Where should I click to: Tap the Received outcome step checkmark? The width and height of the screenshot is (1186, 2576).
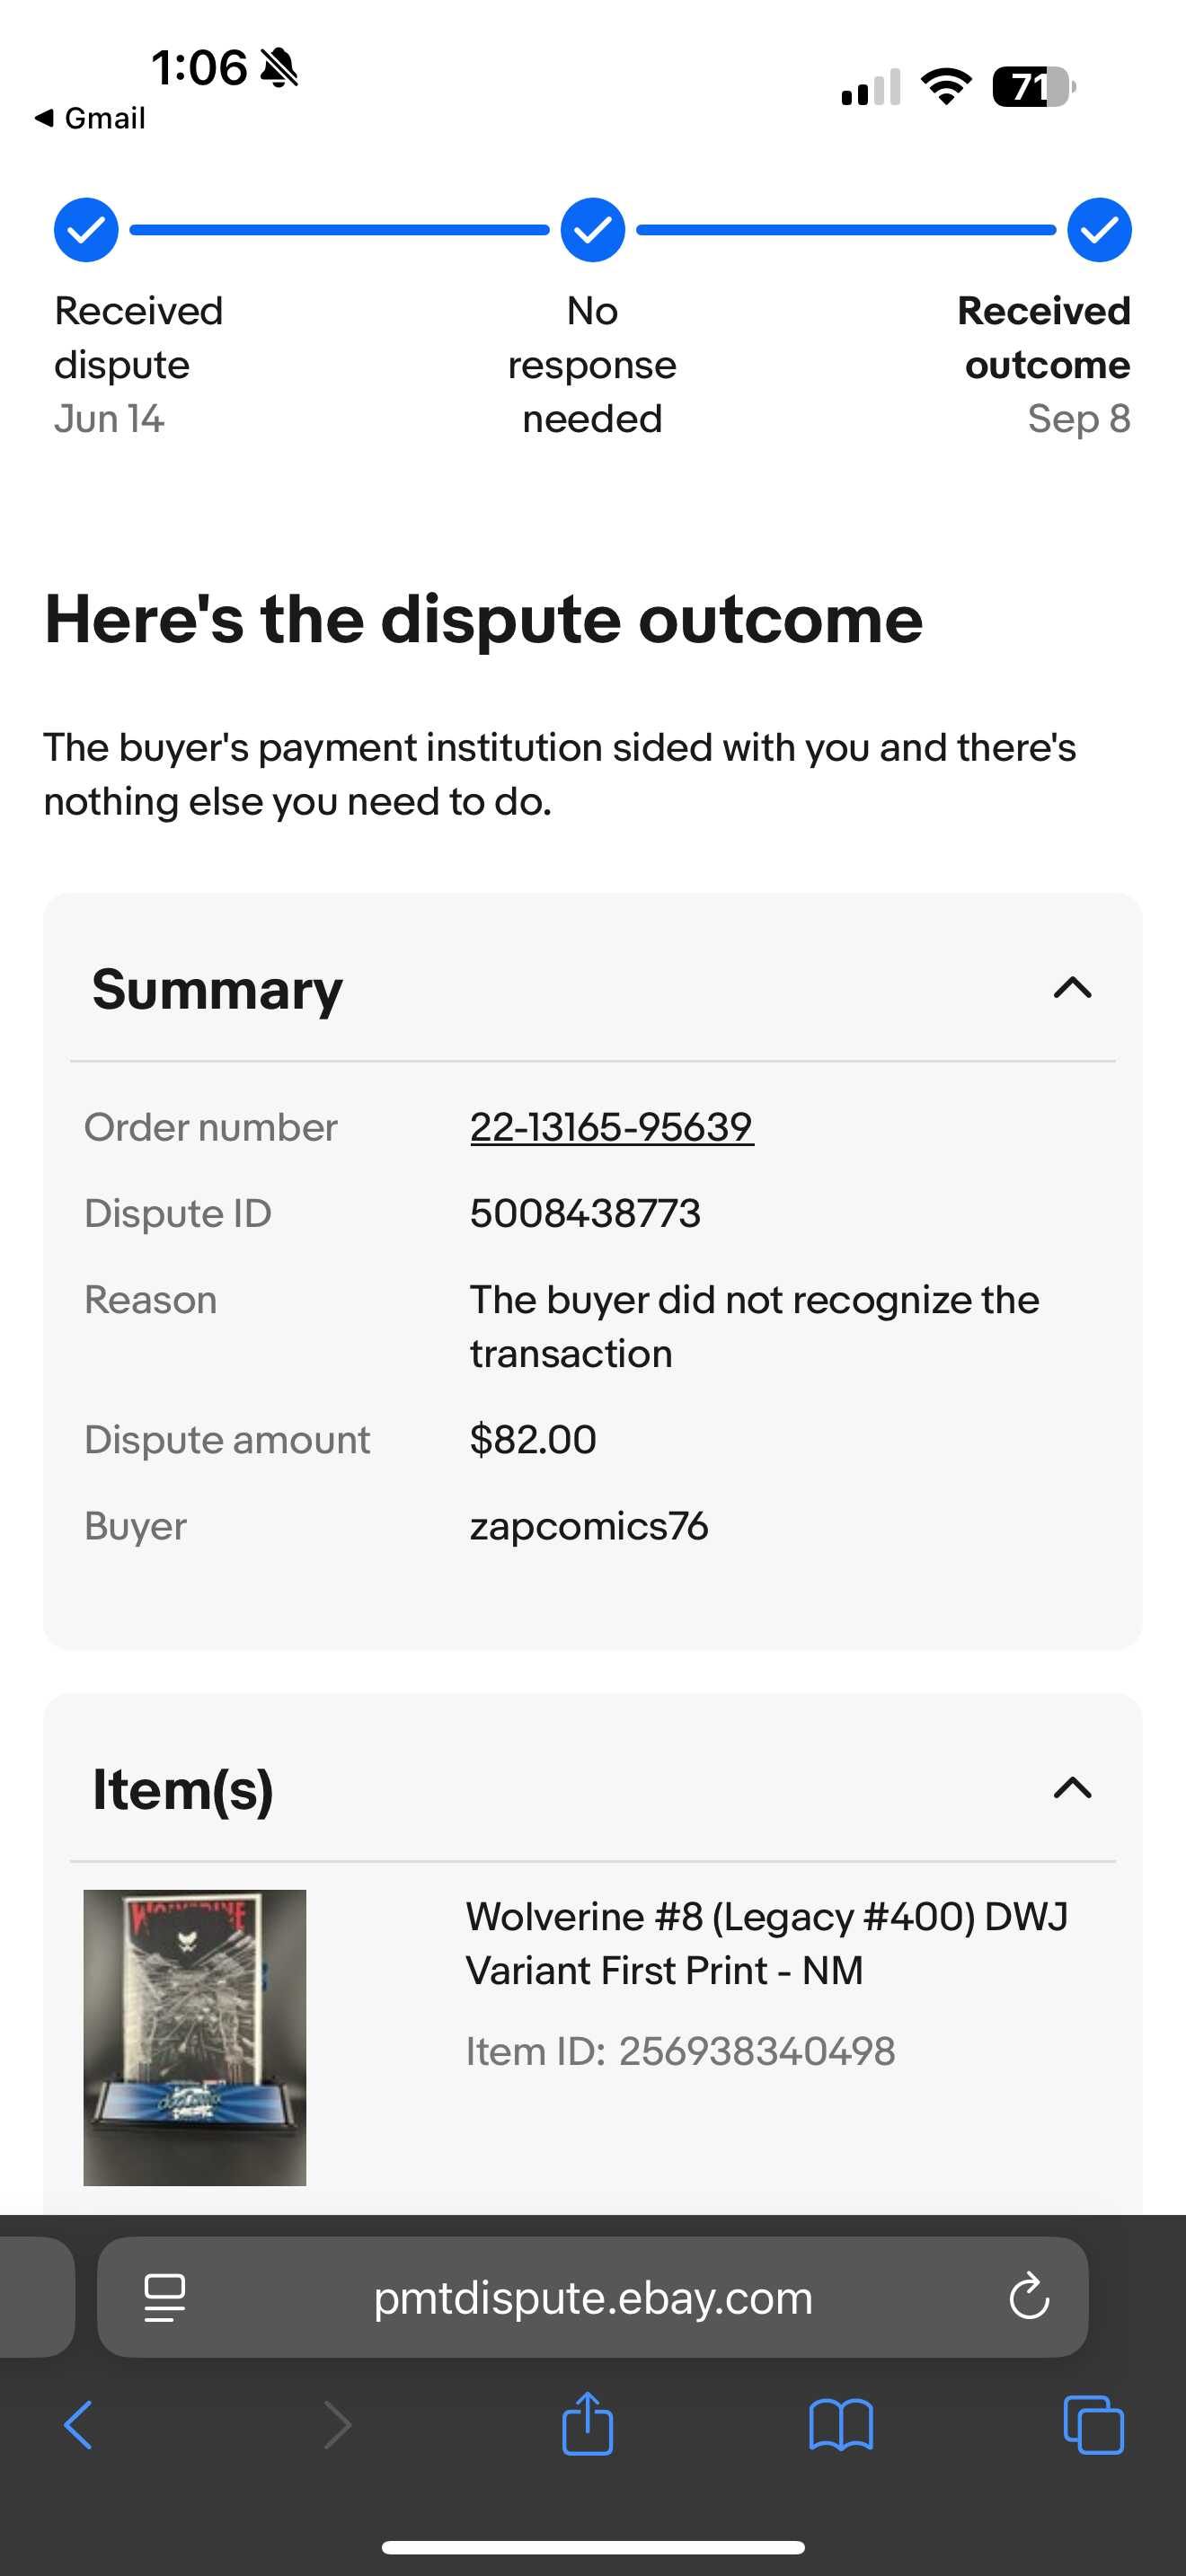tap(1099, 230)
